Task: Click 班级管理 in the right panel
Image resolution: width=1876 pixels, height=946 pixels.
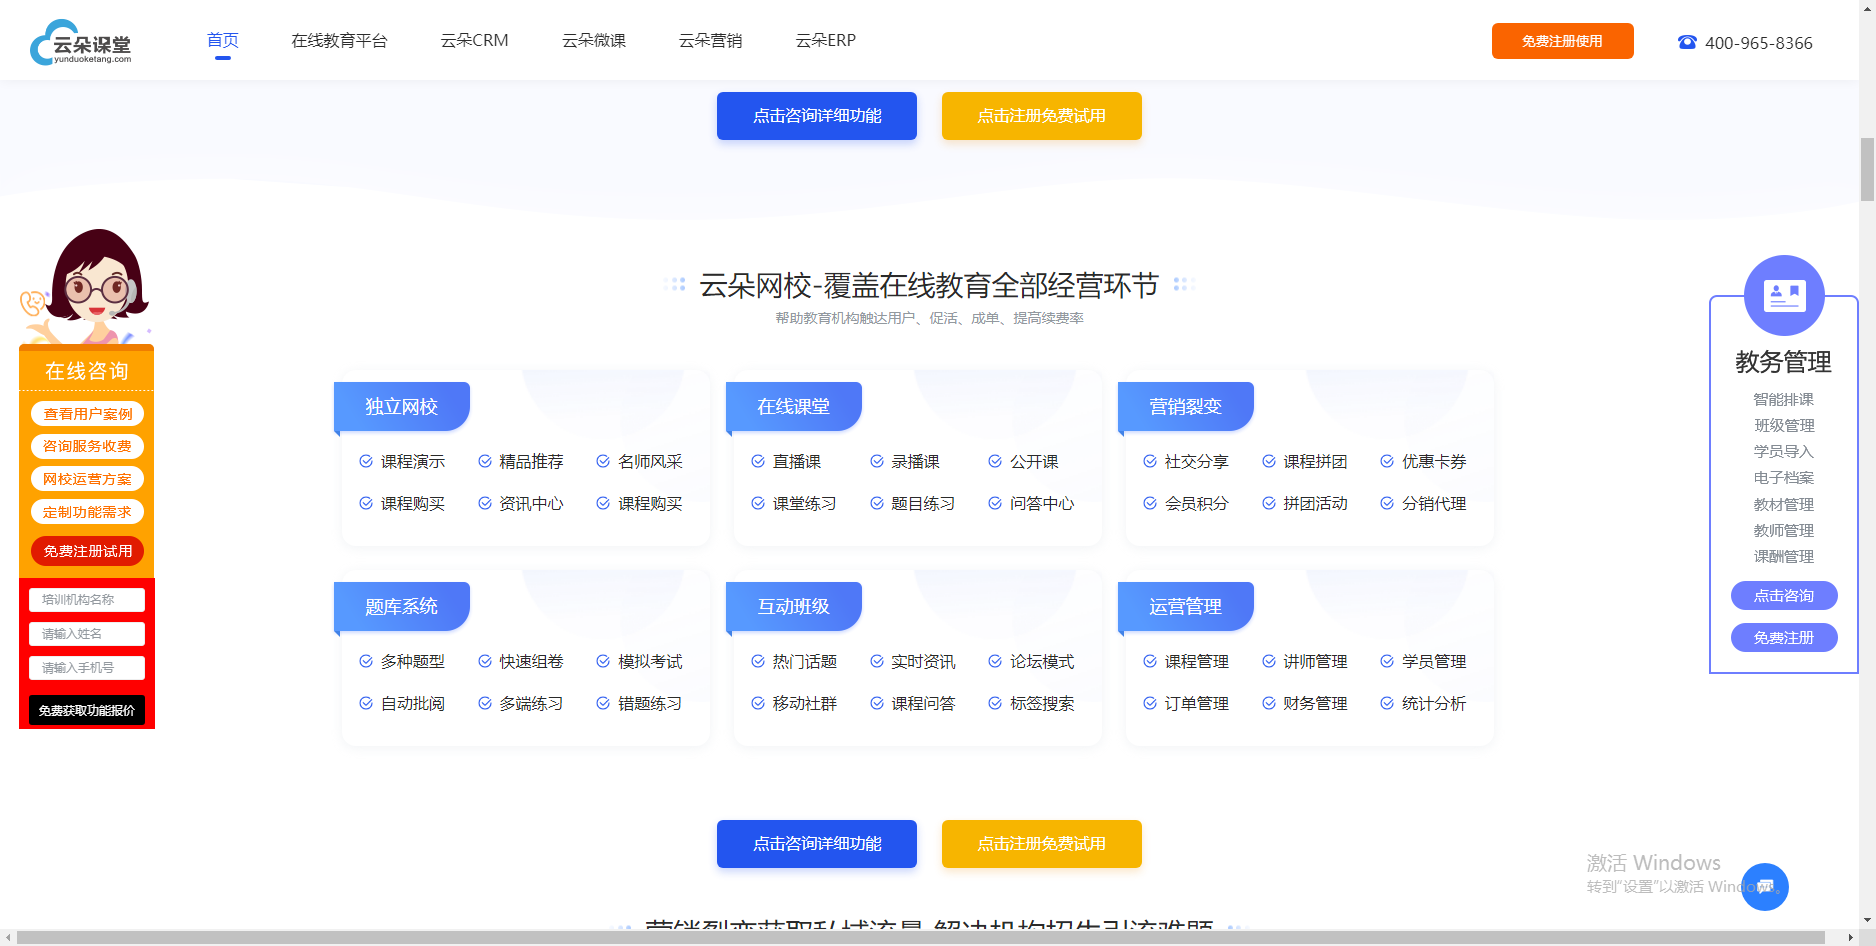Action: tap(1784, 425)
